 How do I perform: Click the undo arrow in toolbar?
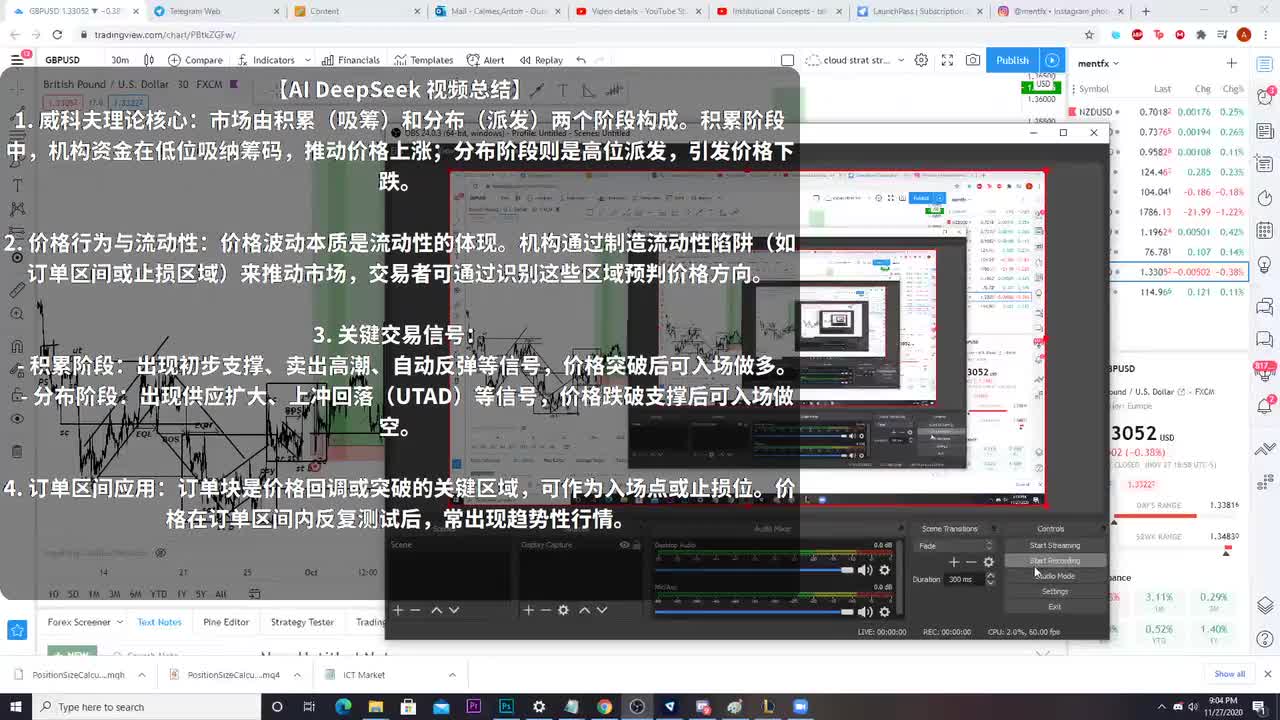click(x=581, y=60)
